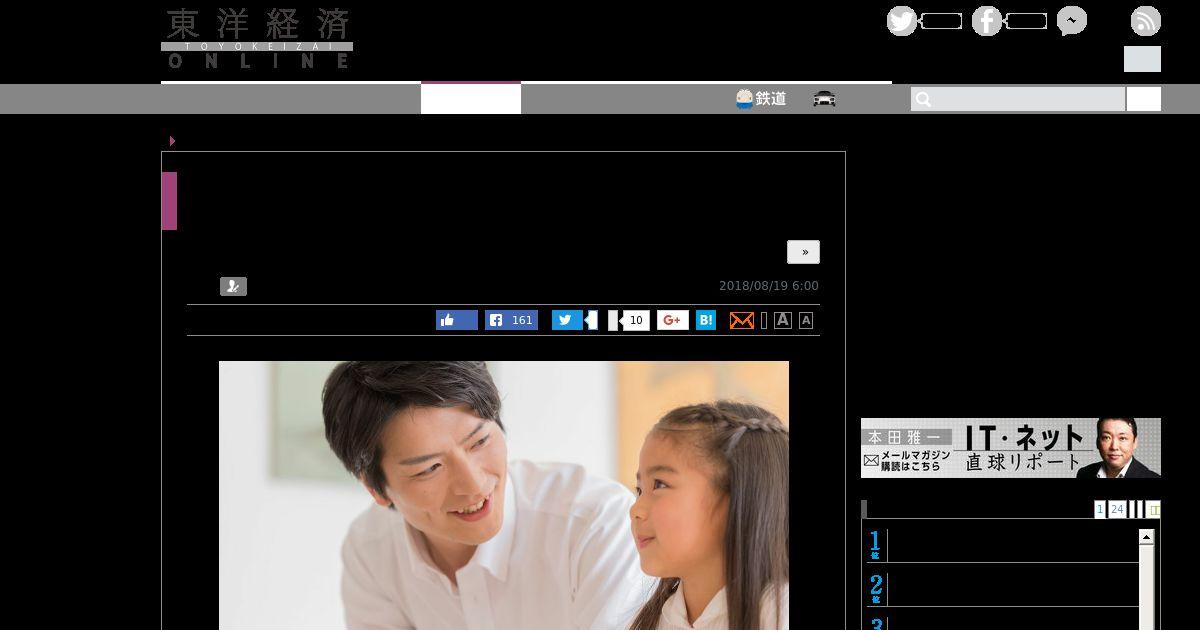Image resolution: width=1200 pixels, height=630 pixels.
Task: Click the Facebook count box in the header
Action: 1026,21
